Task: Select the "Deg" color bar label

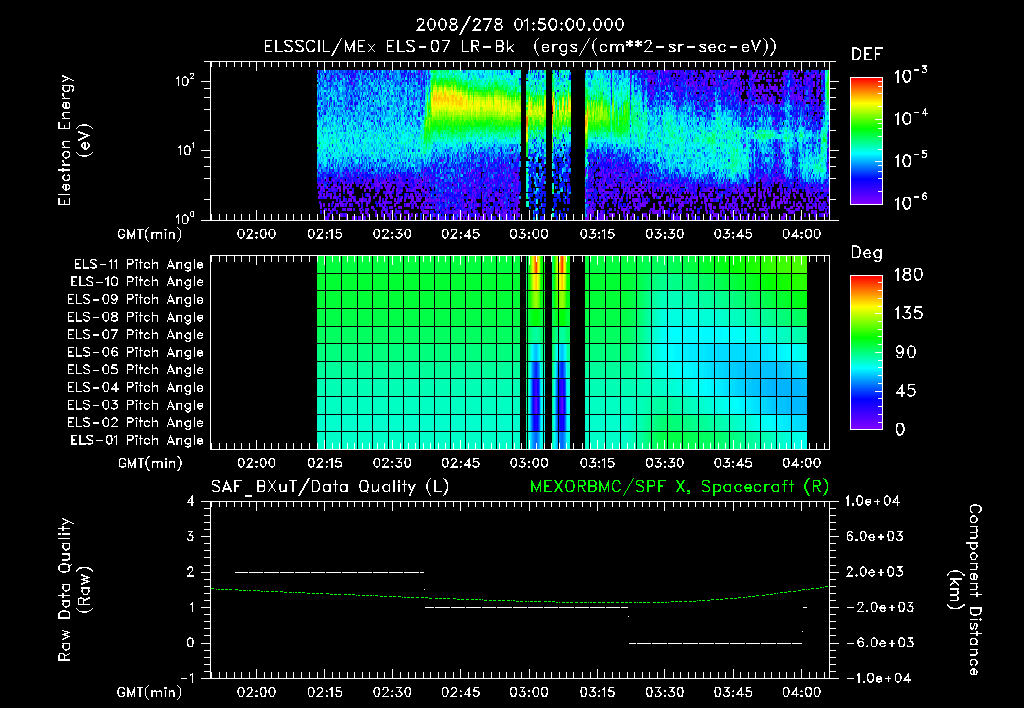Action: tap(866, 253)
